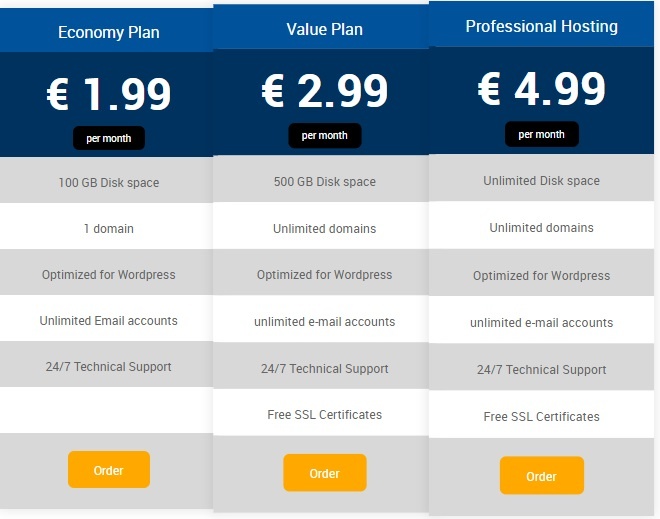The image size is (660, 519).
Task: Click Free SSL Certificates in Value Plan
Action: tap(325, 414)
